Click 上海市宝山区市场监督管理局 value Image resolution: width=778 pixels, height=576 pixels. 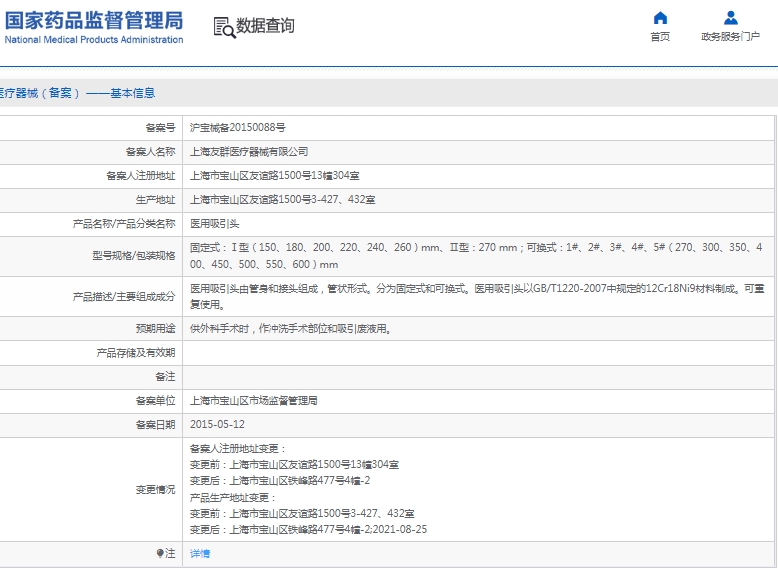pyautogui.click(x=254, y=401)
